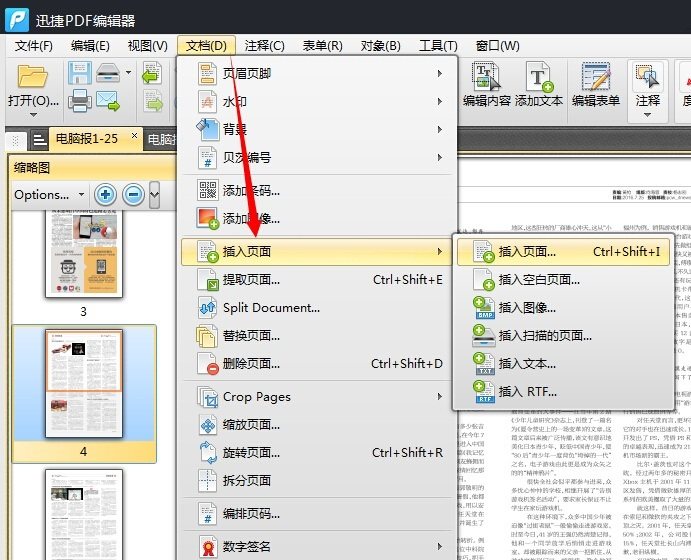
Task: Select the 编辑表单 tool
Action: 596,86
